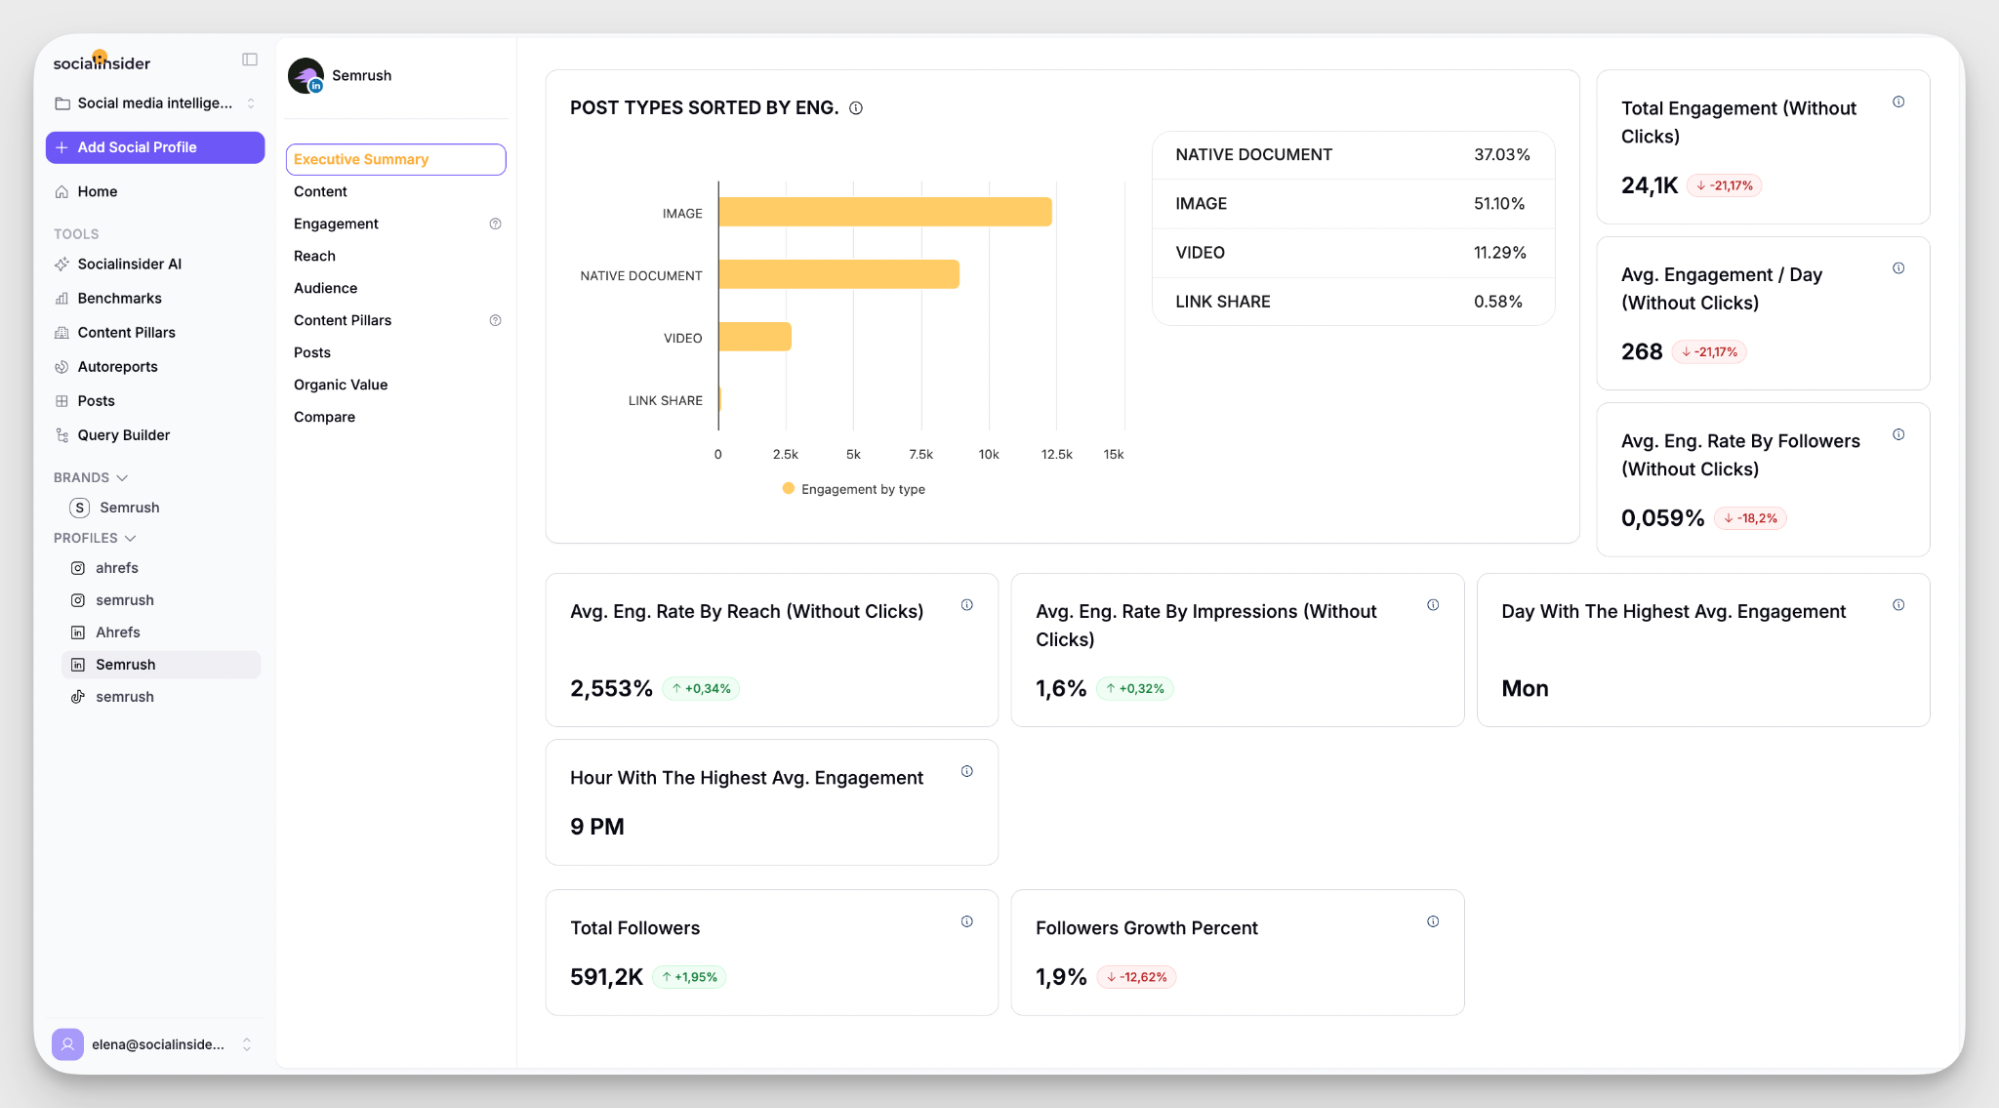Screen dimensions: 1999x1108
Task: Click info icon on Eng. Rate By Reach card
Action: point(967,605)
